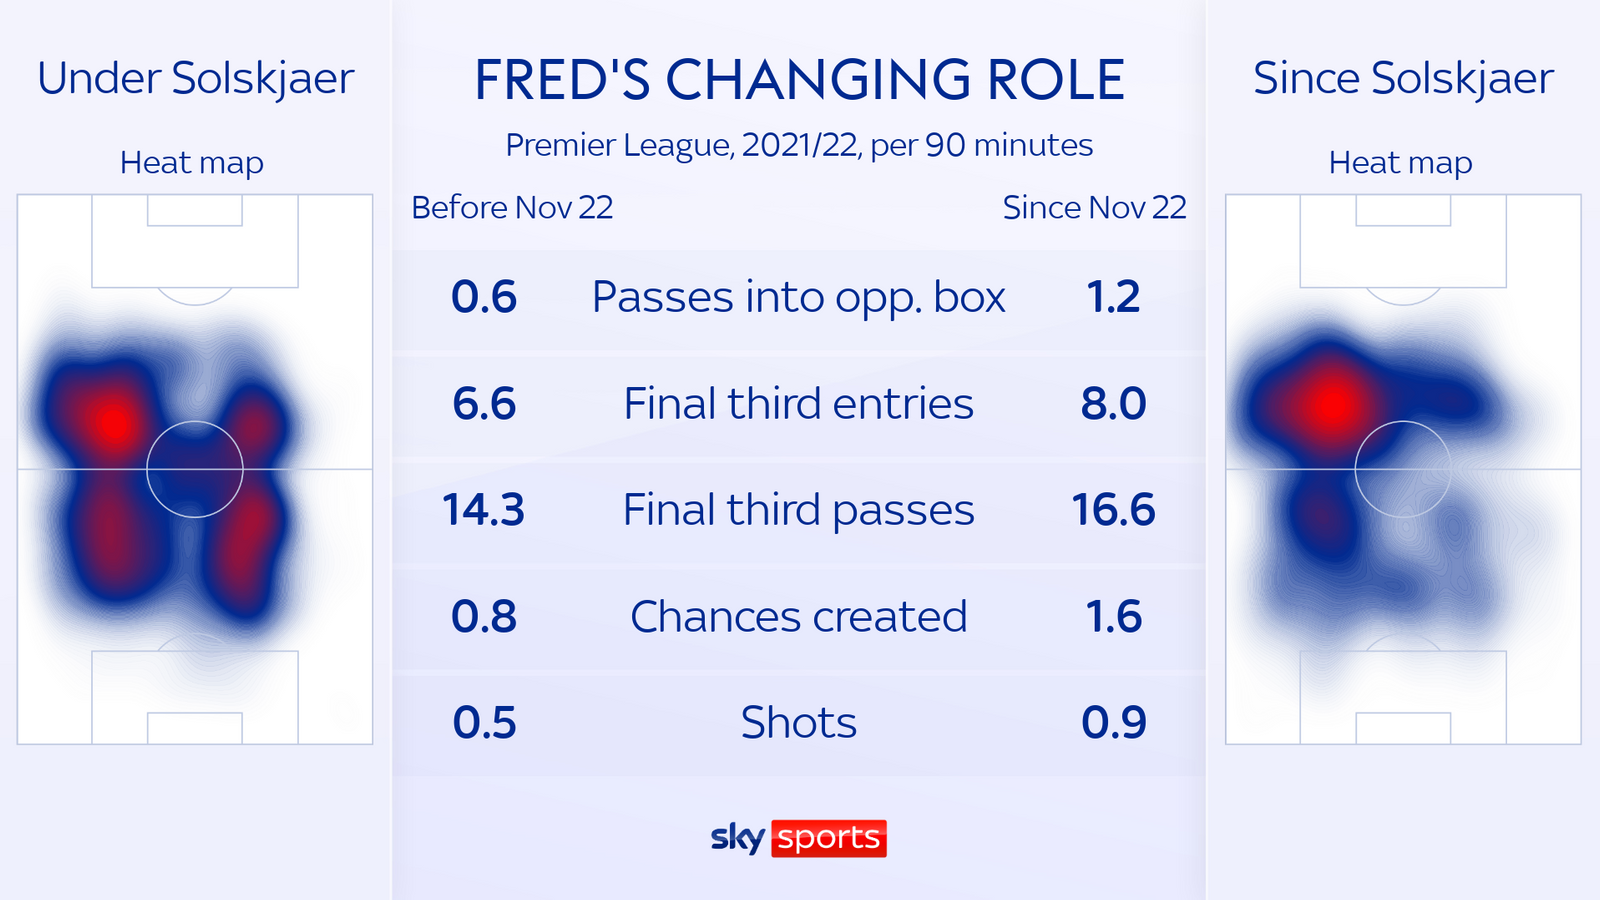The height and width of the screenshot is (900, 1600).
Task: Click the FRED'S CHANGING ROLE title
Action: click(799, 80)
